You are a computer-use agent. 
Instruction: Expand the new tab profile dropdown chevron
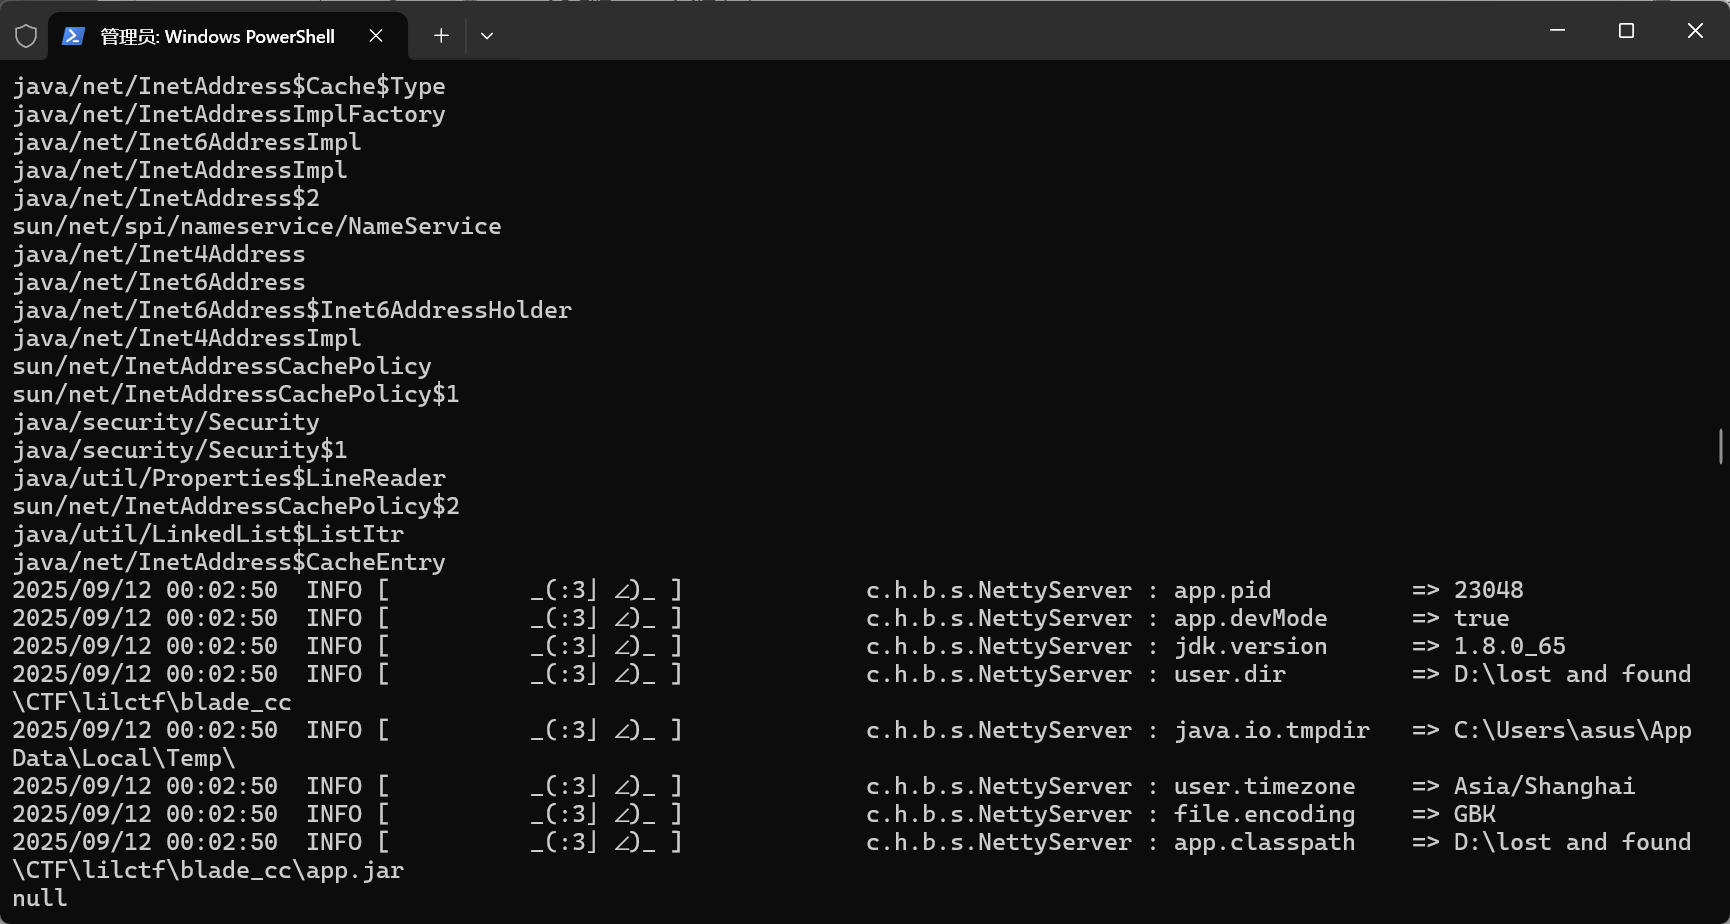487,36
